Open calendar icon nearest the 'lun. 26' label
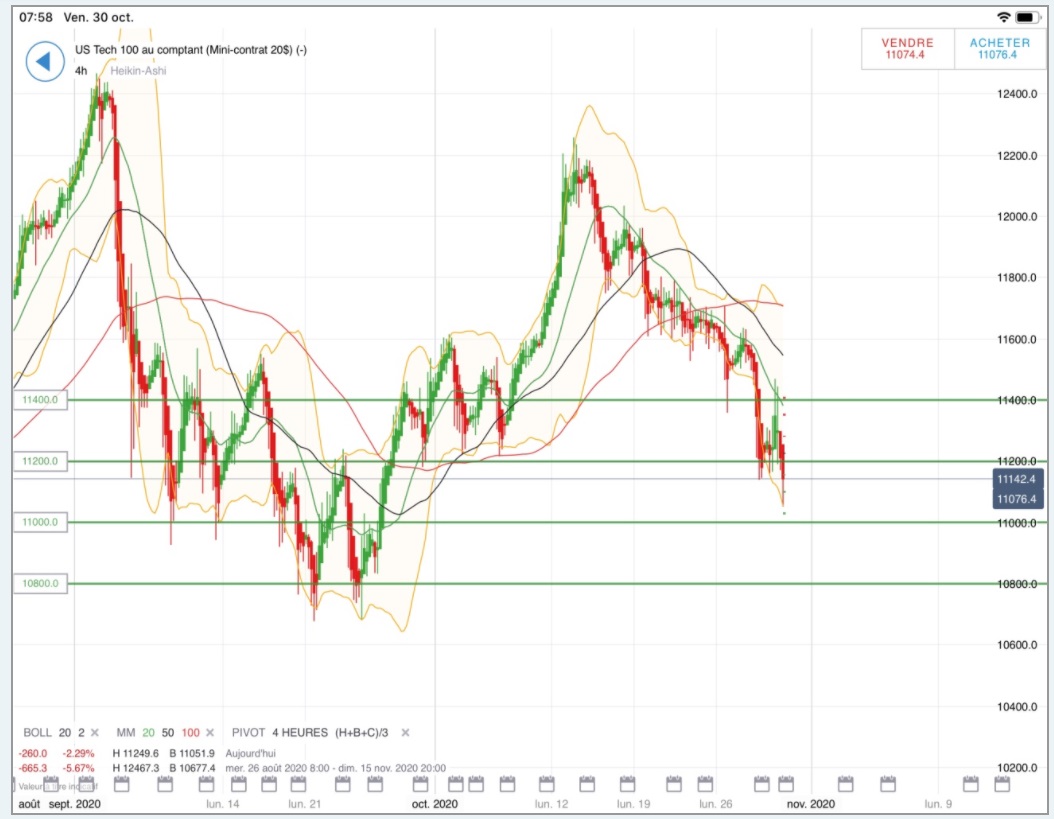 705,784
